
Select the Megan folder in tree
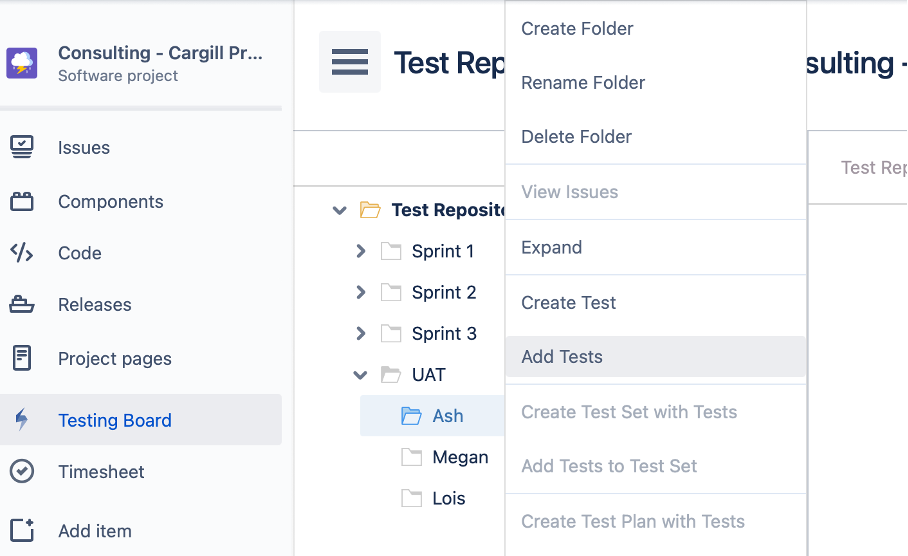(x=459, y=457)
